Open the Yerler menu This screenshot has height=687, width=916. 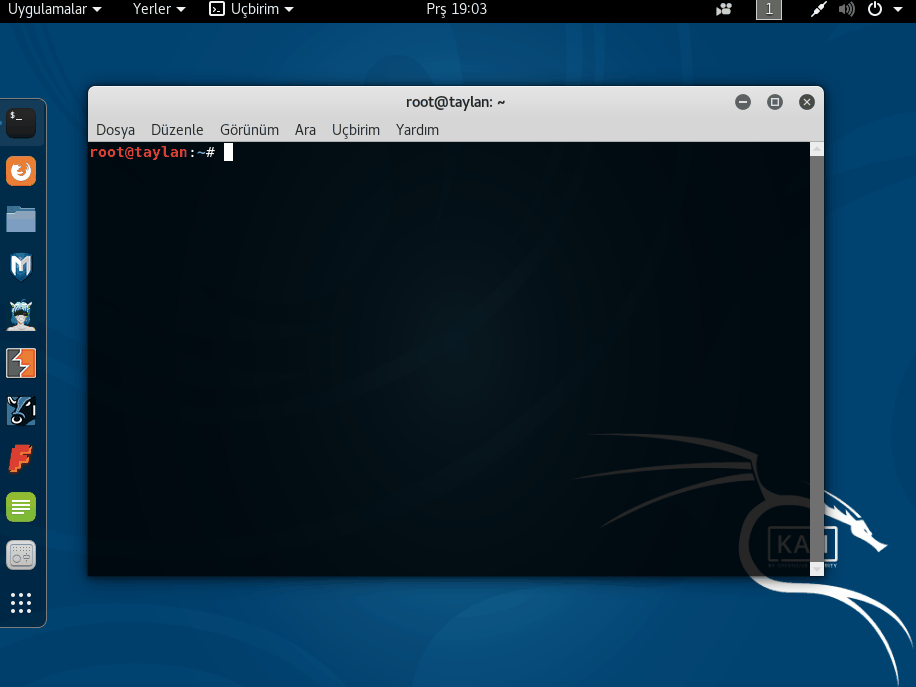[x=159, y=9]
